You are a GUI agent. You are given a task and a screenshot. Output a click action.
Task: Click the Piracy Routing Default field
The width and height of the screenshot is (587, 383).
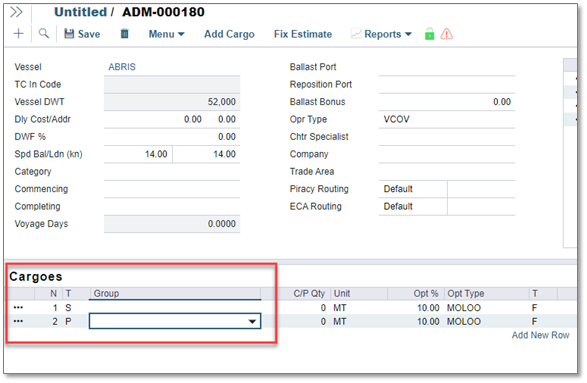(413, 189)
